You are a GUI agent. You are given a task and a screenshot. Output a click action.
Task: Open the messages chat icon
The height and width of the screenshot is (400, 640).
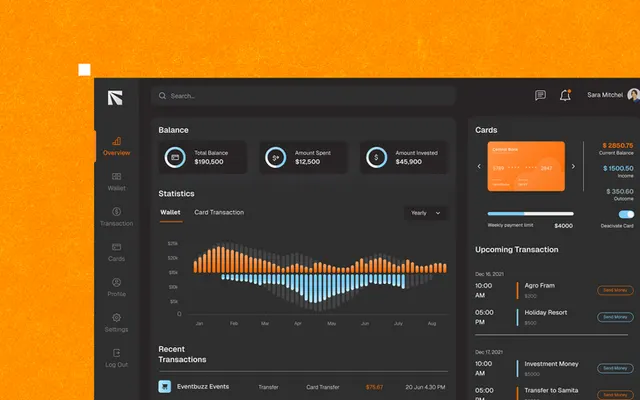tap(540, 95)
